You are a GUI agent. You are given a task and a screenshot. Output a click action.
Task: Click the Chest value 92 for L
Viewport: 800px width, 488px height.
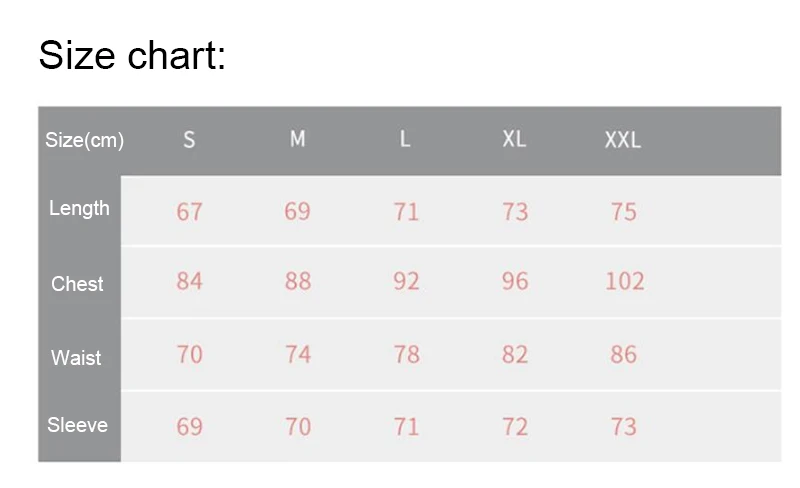pyautogui.click(x=407, y=281)
